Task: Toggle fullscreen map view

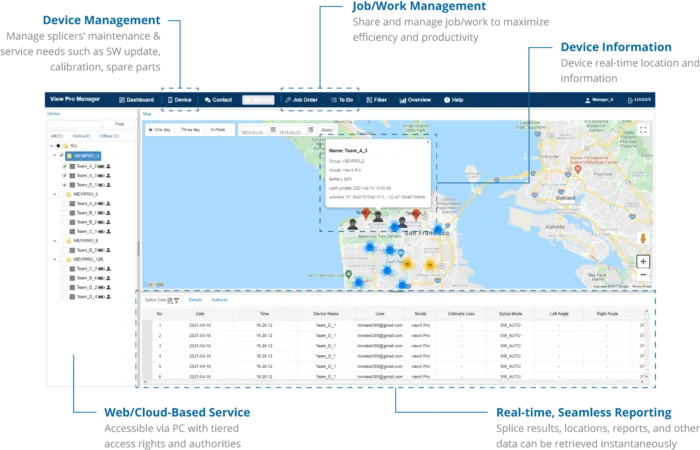Action: [x=643, y=130]
